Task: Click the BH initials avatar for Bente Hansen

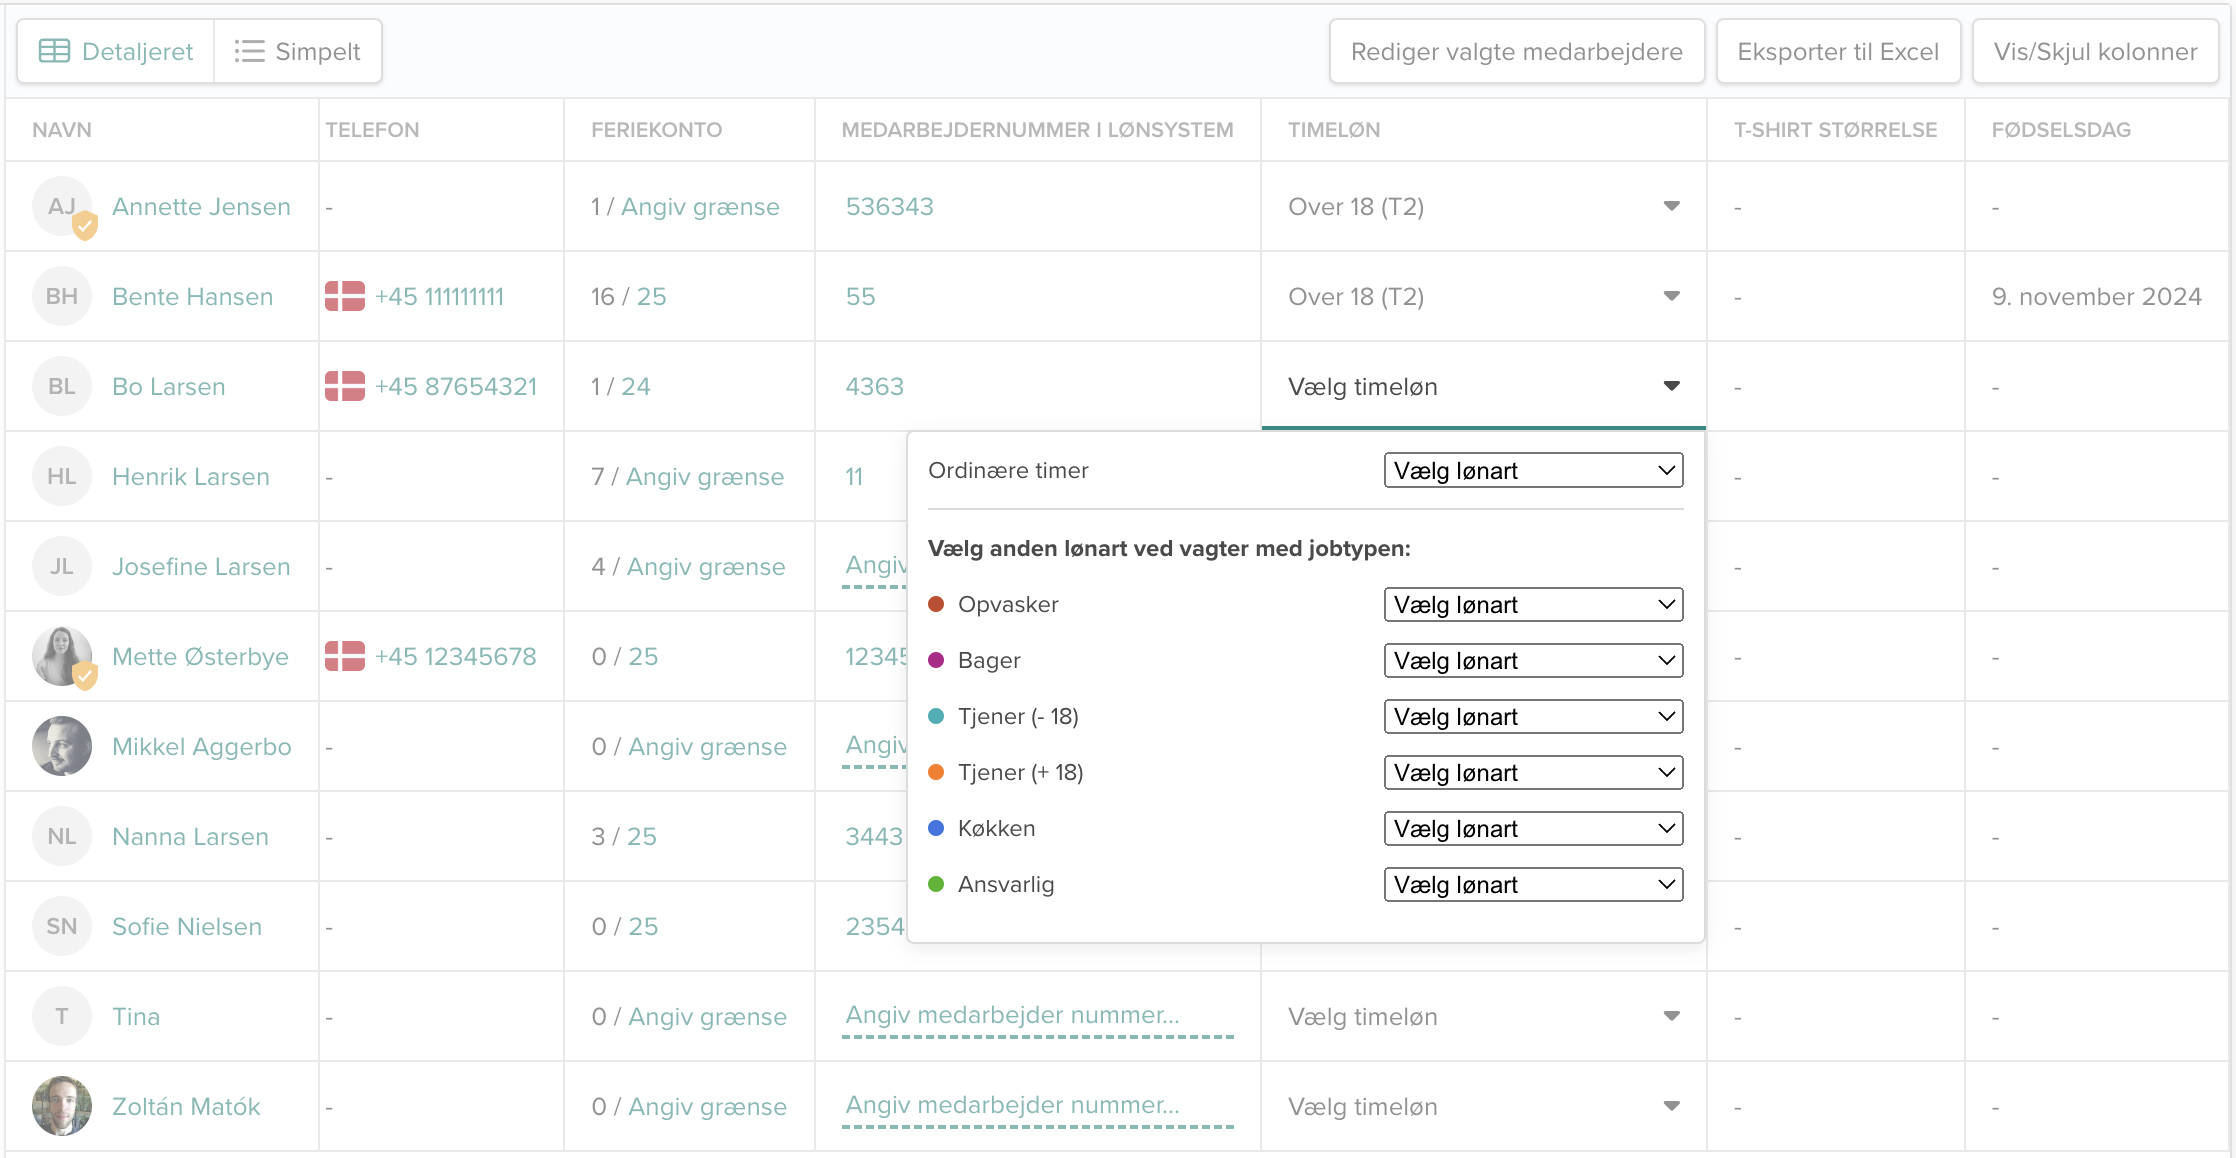Action: [62, 296]
